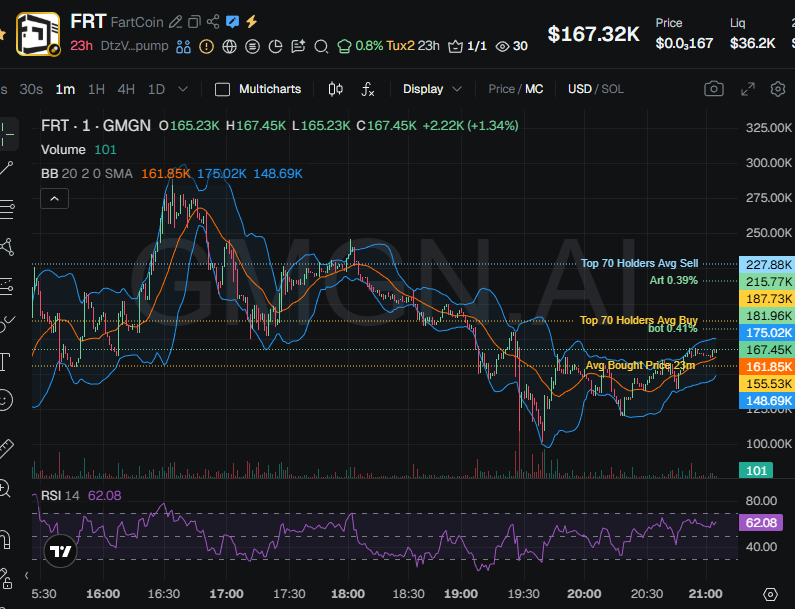Set currency to USD
Viewport: 795px width, 609px height.
click(580, 89)
